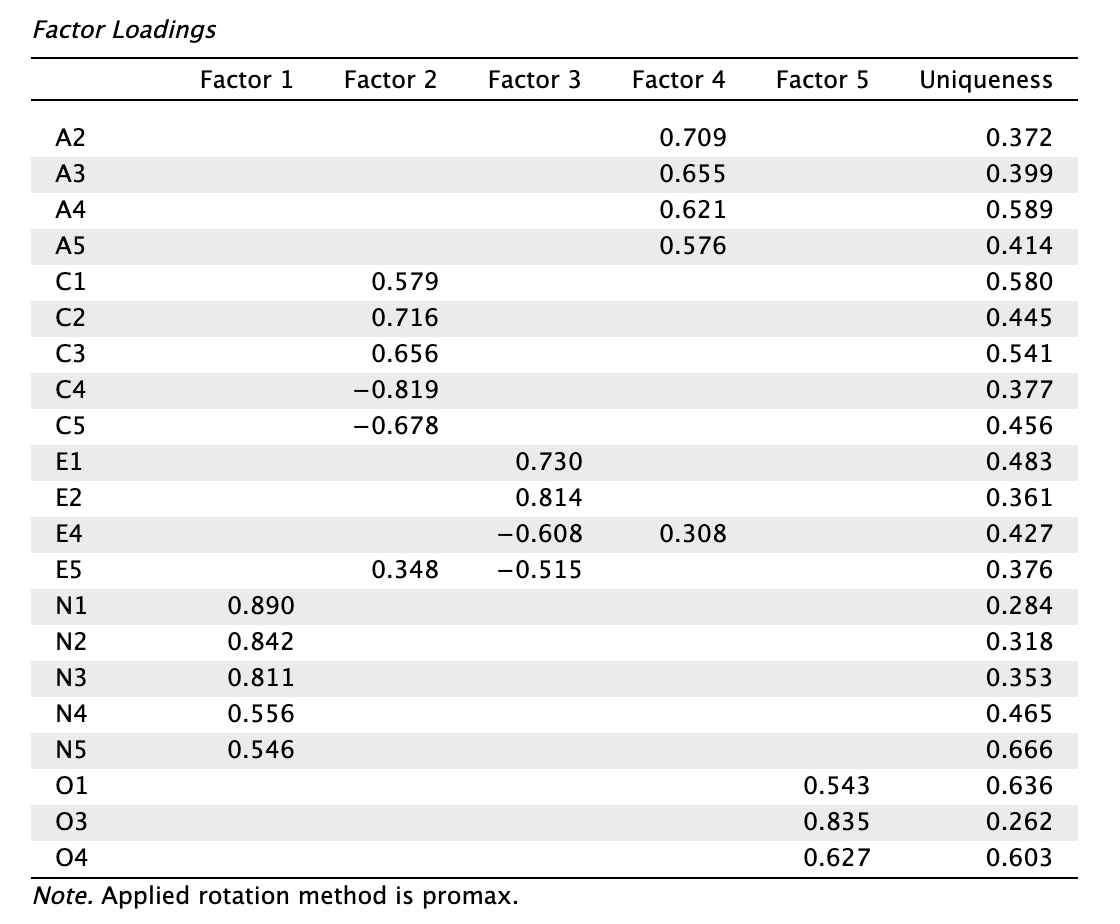This screenshot has height=924, width=1120.
Task: Click the E4 cross-loading 0.308
Action: pos(692,533)
